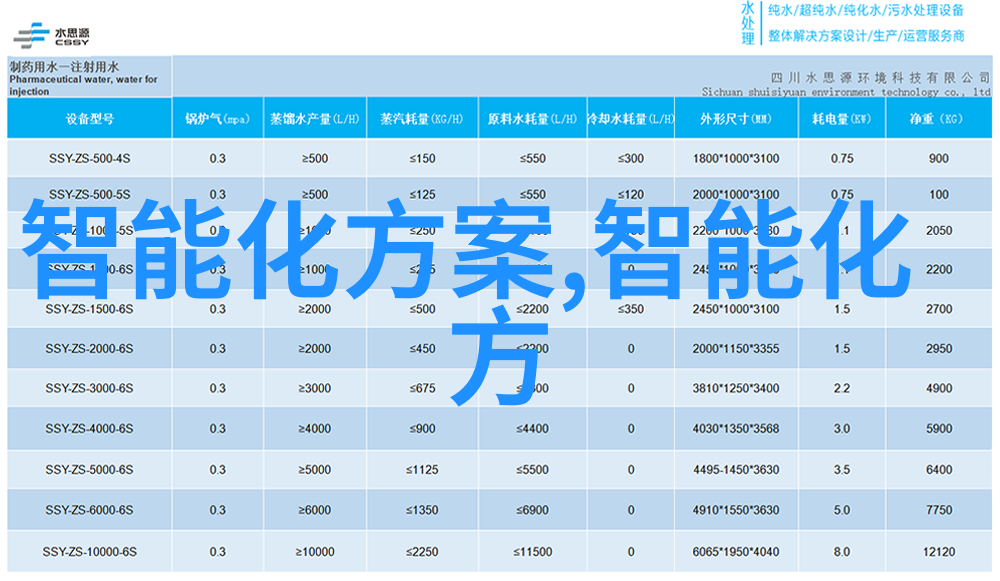Select the 外形尺寸(MM) column header
1000x581 pixels.
(x=736, y=119)
